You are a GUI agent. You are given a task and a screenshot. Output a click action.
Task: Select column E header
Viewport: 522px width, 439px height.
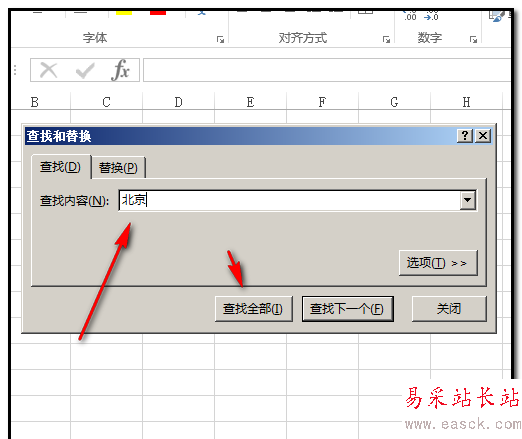pos(250,102)
